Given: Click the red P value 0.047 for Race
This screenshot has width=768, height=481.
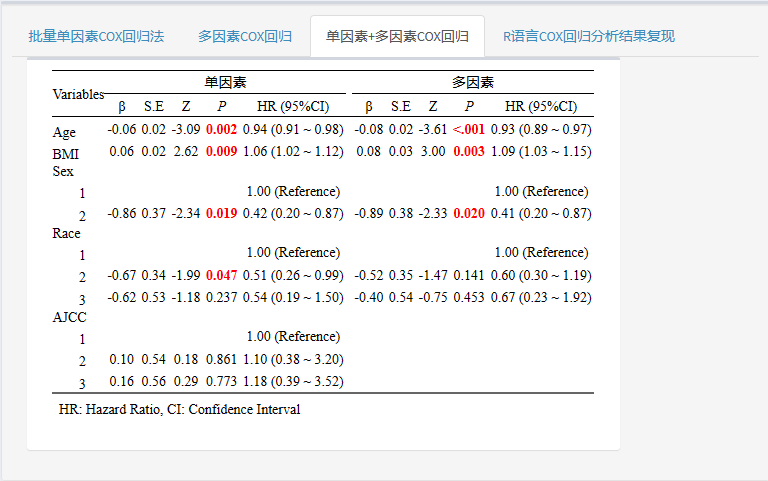Looking at the screenshot, I should click(x=221, y=275).
